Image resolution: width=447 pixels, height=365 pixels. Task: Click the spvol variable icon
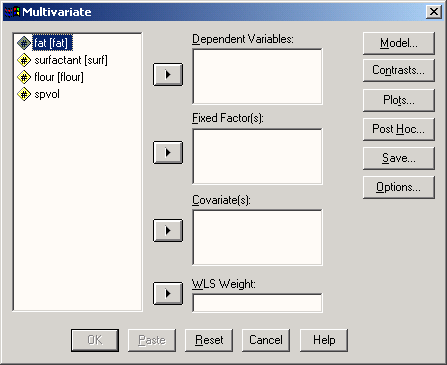(24, 94)
